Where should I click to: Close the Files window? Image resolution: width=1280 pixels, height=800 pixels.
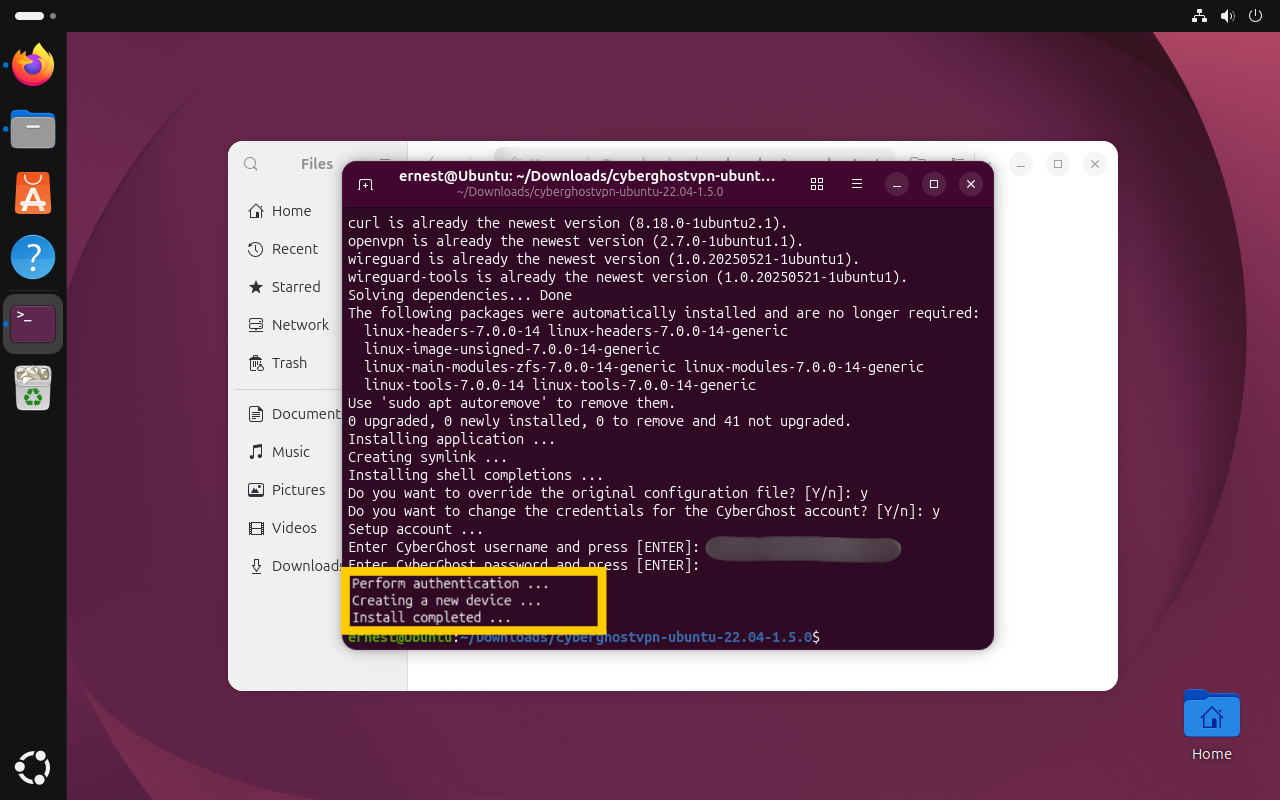click(x=1095, y=164)
